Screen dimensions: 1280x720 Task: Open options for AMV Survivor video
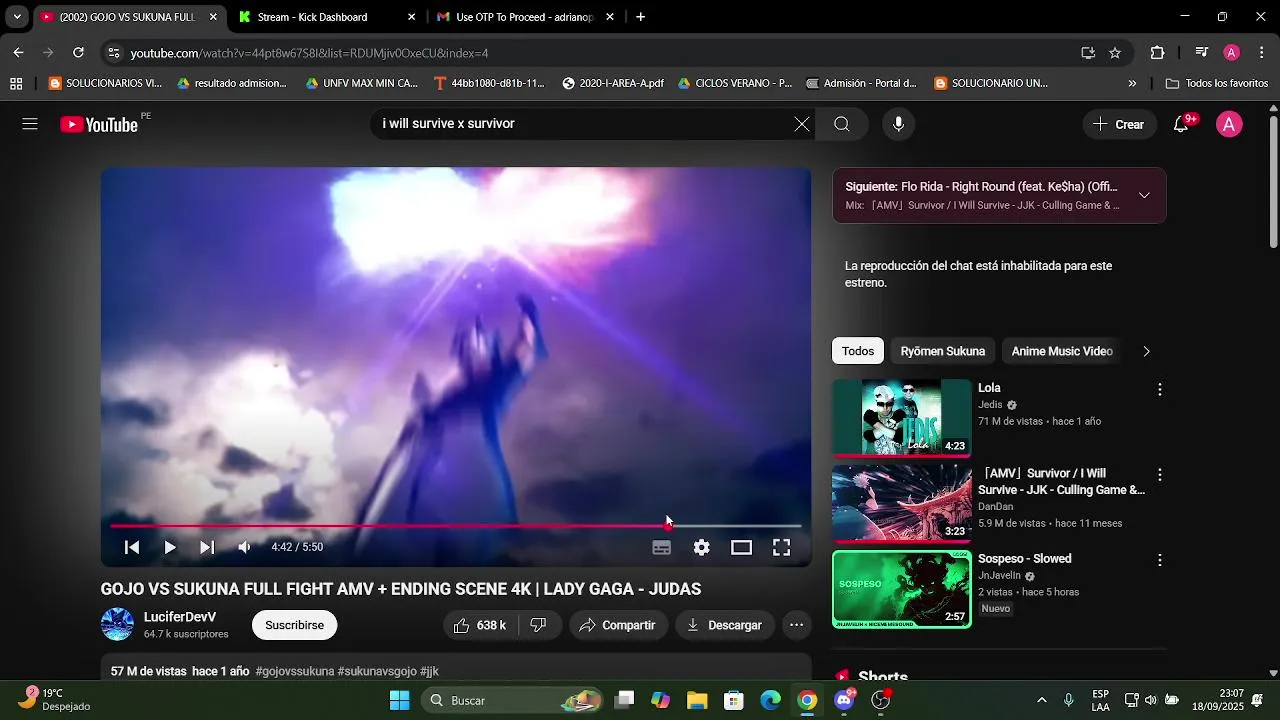[x=1160, y=475]
